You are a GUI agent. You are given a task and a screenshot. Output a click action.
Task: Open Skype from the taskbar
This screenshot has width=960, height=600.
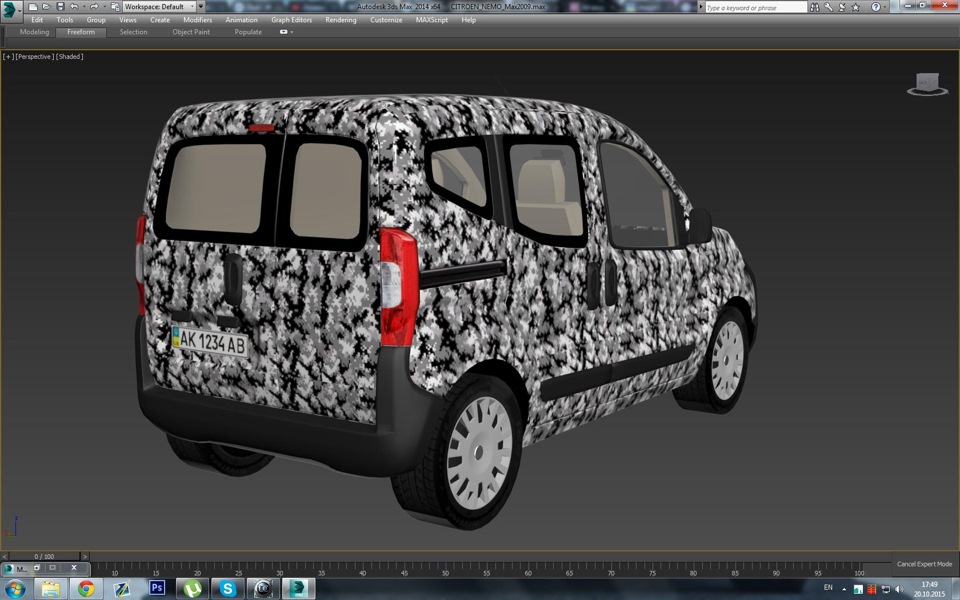coord(228,589)
